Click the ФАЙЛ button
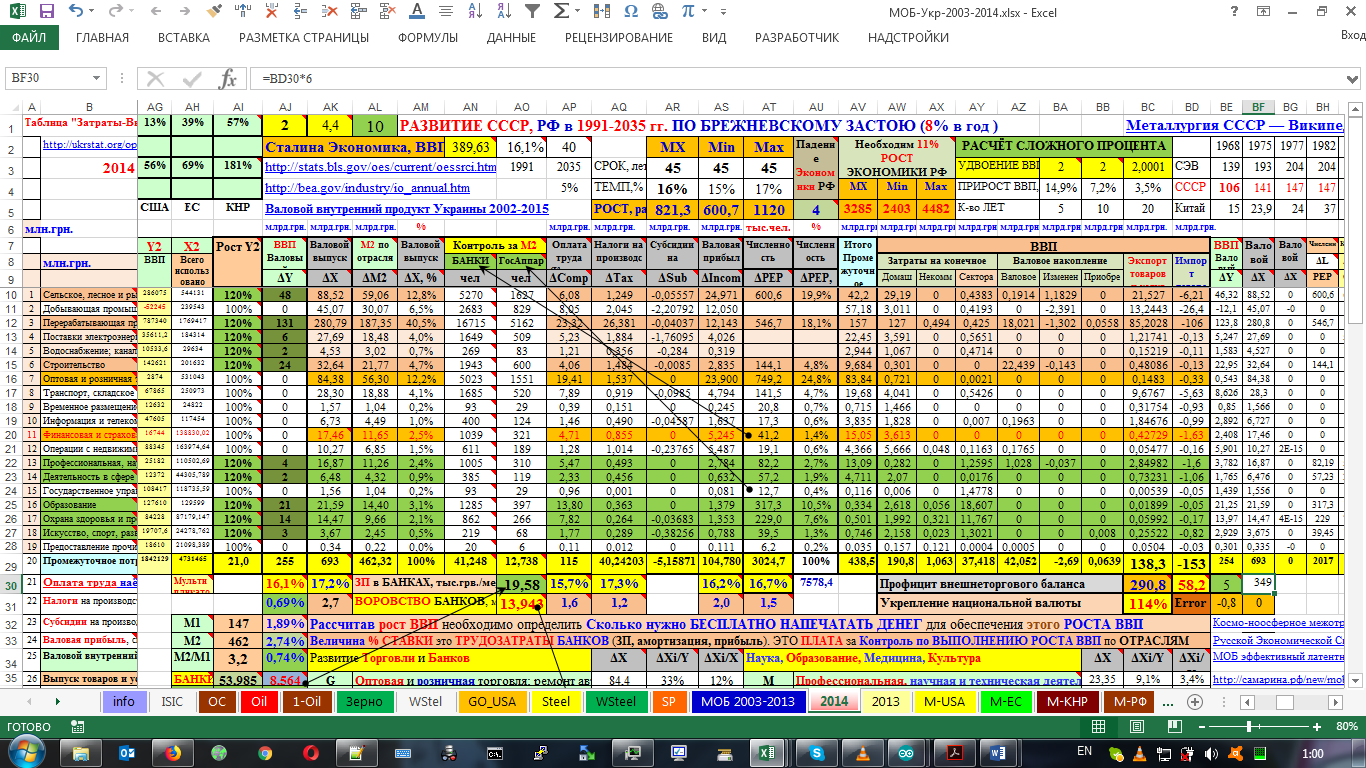The width and height of the screenshot is (1366, 768). [x=29, y=38]
